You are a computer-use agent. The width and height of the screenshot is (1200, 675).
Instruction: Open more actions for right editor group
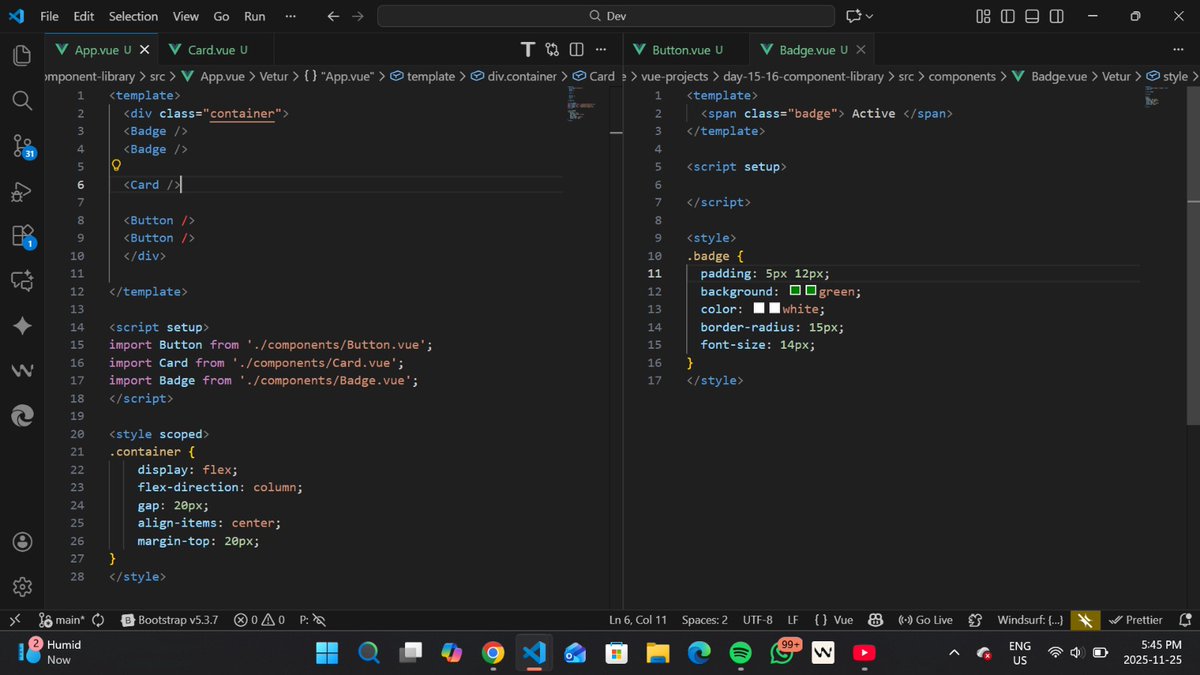[1178, 49]
